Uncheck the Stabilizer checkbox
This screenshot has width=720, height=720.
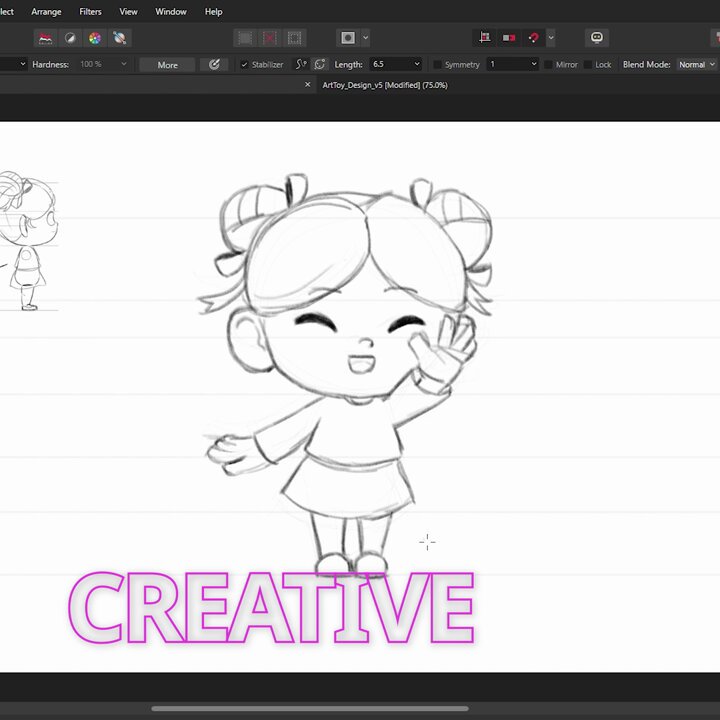tap(244, 65)
